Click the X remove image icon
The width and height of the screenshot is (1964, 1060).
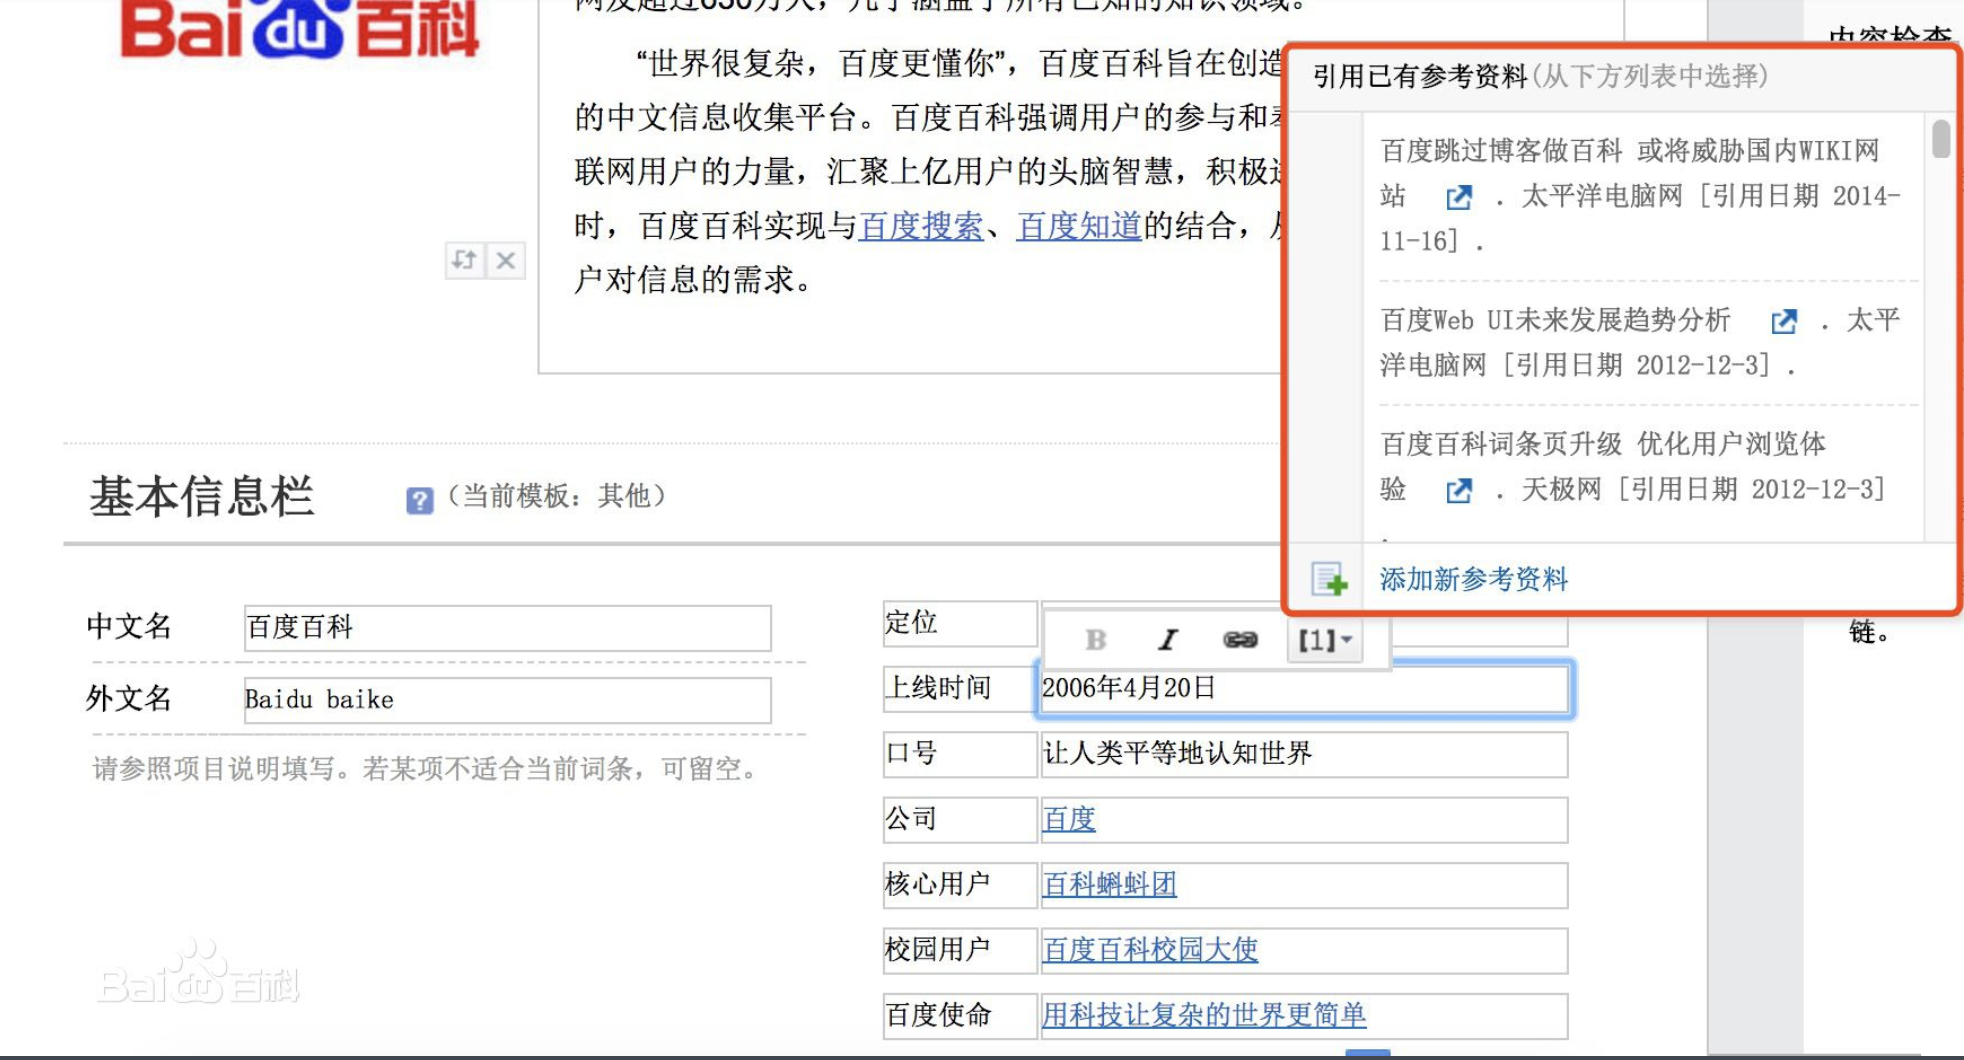pyautogui.click(x=506, y=261)
